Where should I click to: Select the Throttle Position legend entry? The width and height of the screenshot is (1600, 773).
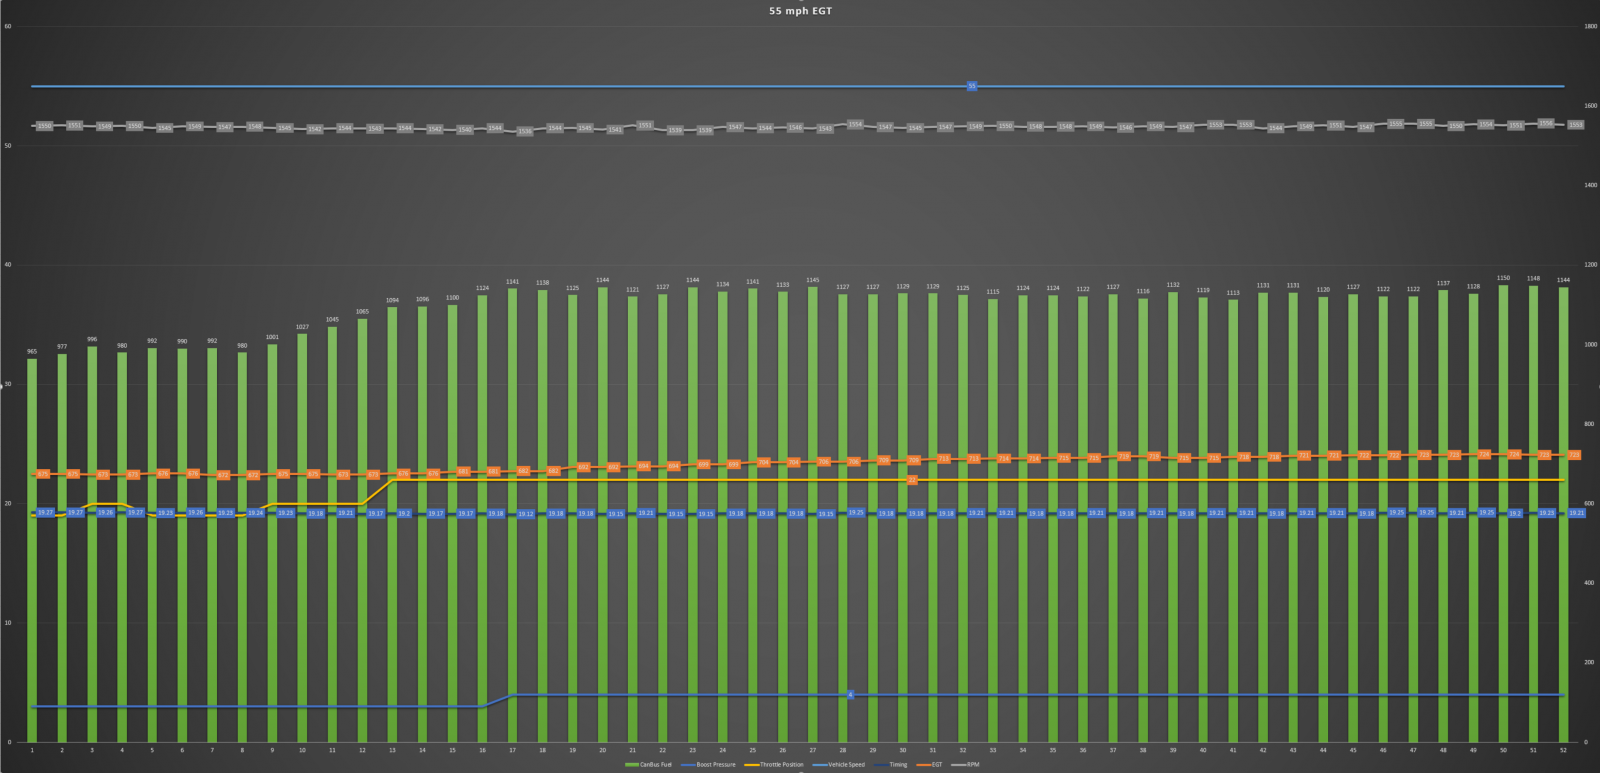tap(774, 765)
